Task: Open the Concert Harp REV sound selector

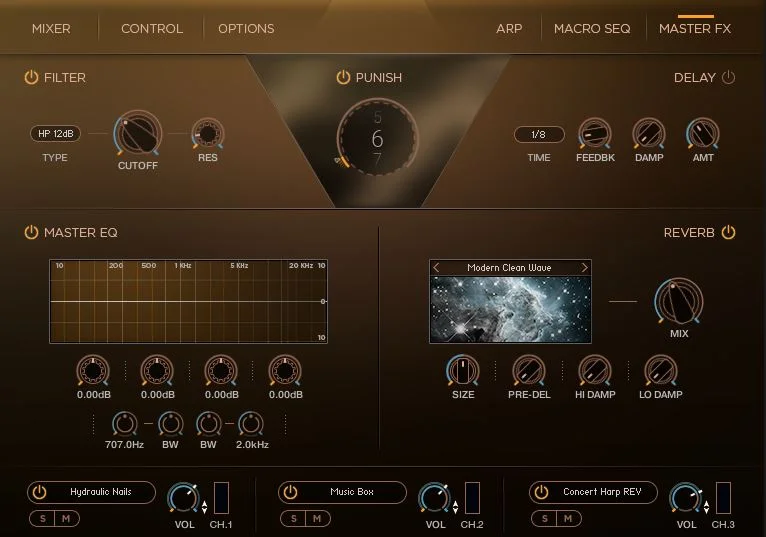Action: click(602, 492)
